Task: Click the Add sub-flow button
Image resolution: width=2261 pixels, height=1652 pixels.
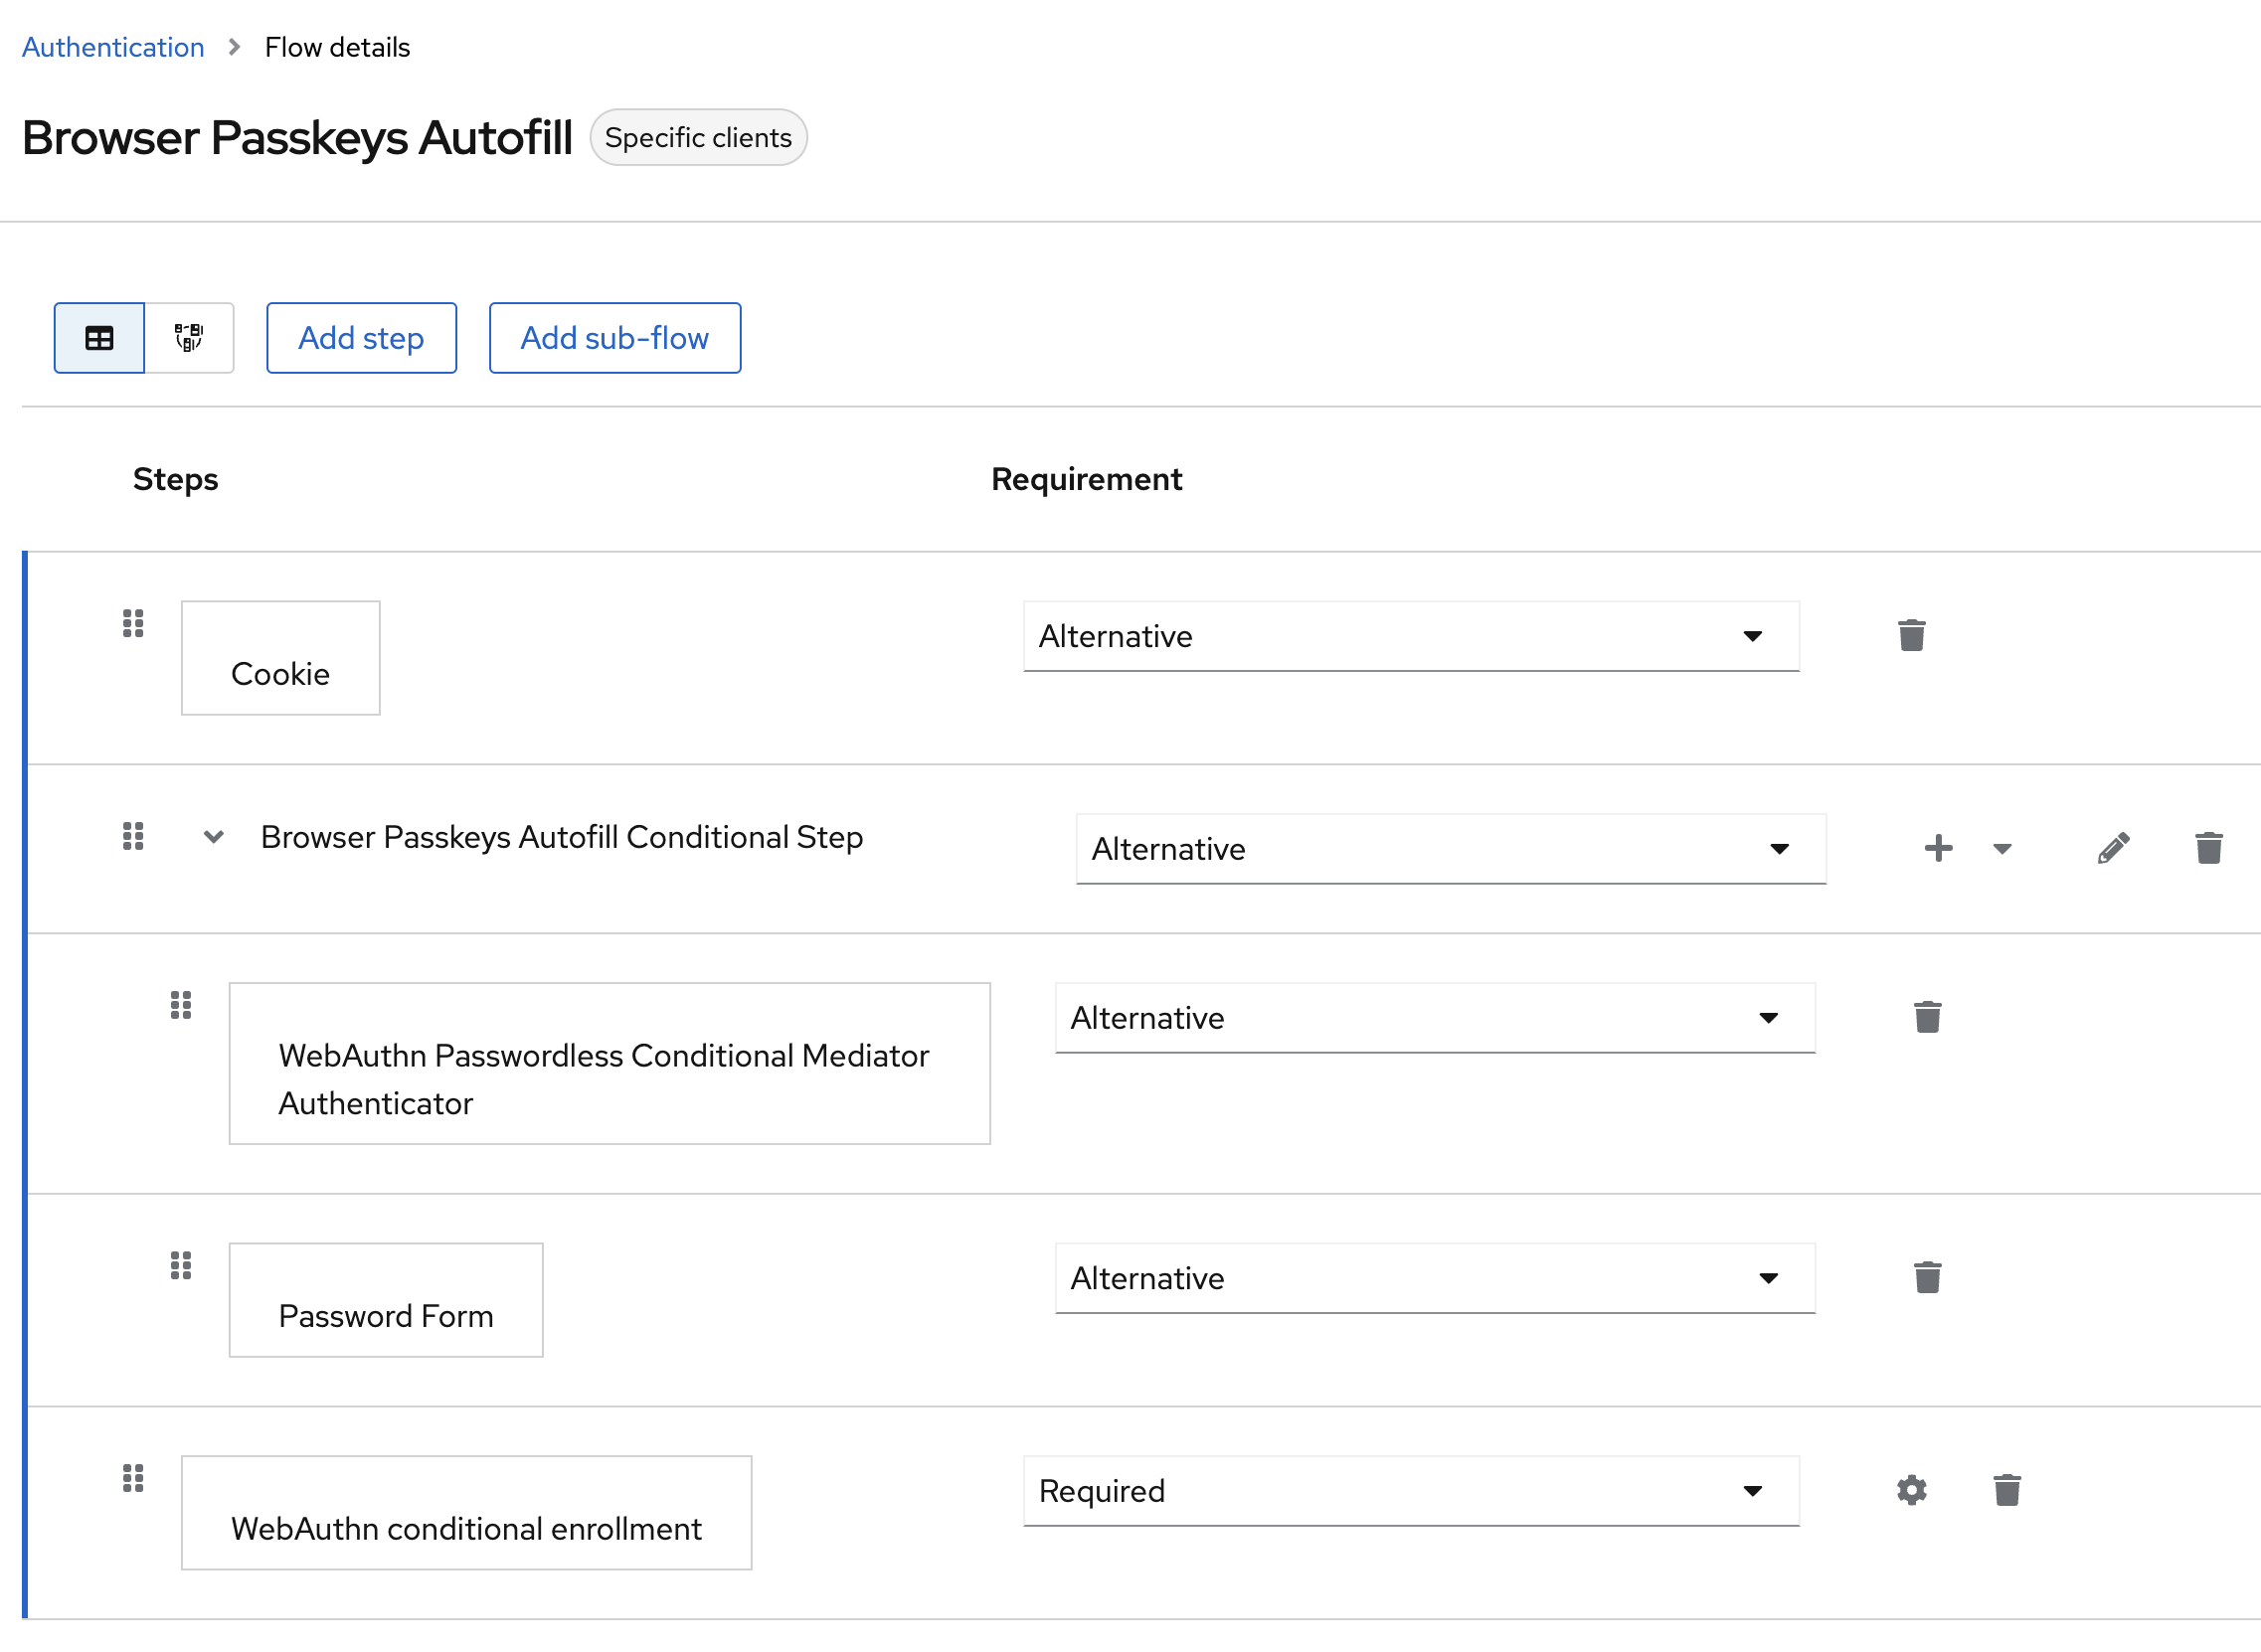Action: [614, 338]
